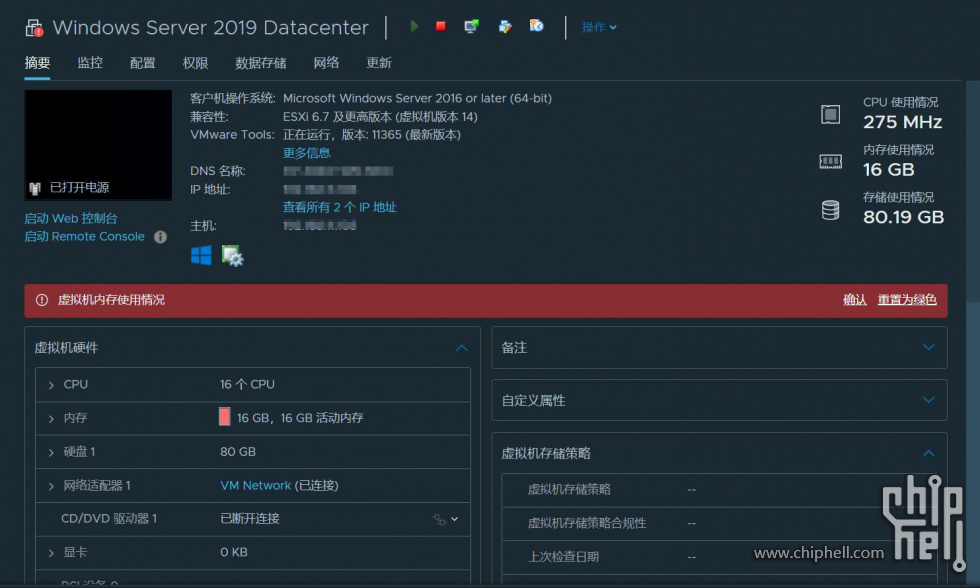The height and width of the screenshot is (588, 980).
Task: Click the 275 MHz CPU usage value
Action: click(x=902, y=122)
